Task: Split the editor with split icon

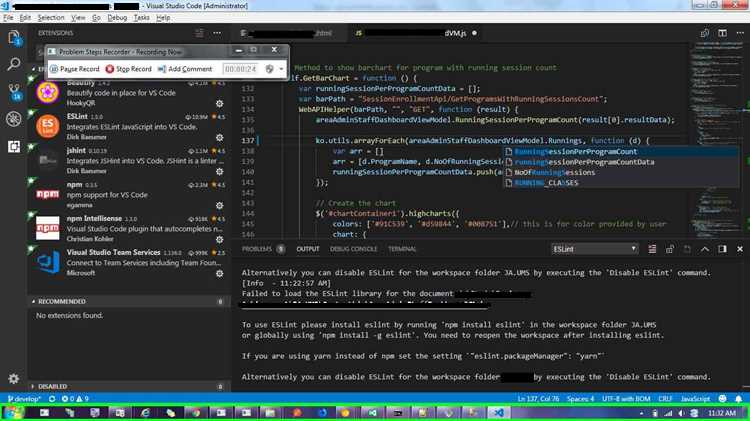Action: point(722,33)
